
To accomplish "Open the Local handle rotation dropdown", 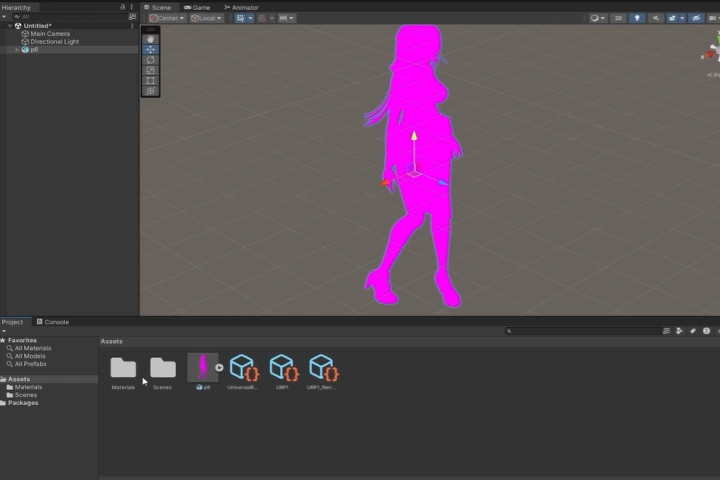I will 206,18.
